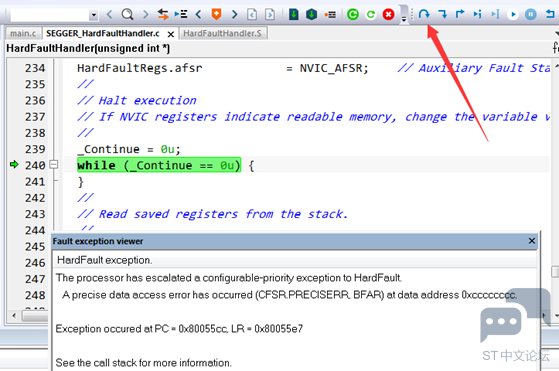The height and width of the screenshot is (371, 559).
Task: Switch to the HardFaultHandler.S tab
Action: pyautogui.click(x=222, y=34)
